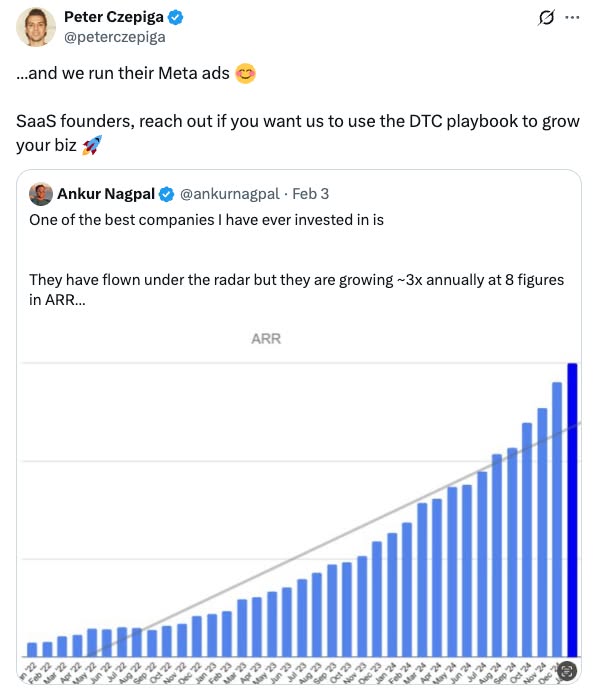Click the dark icon at chart's bottom-right corner

pyautogui.click(x=567, y=670)
